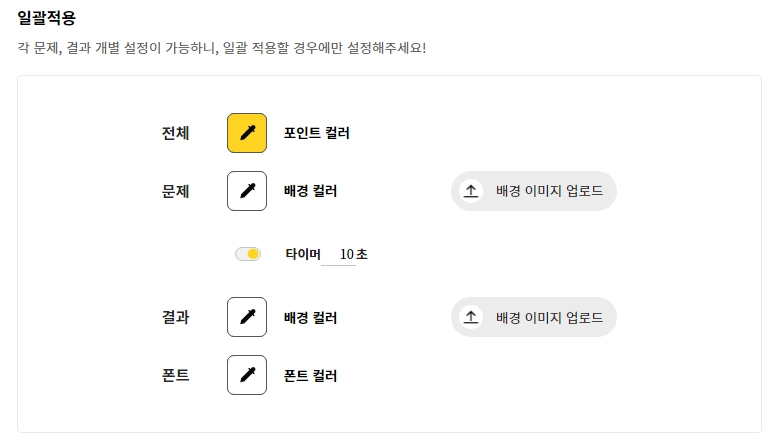Select the 폰트 row label

(176, 376)
